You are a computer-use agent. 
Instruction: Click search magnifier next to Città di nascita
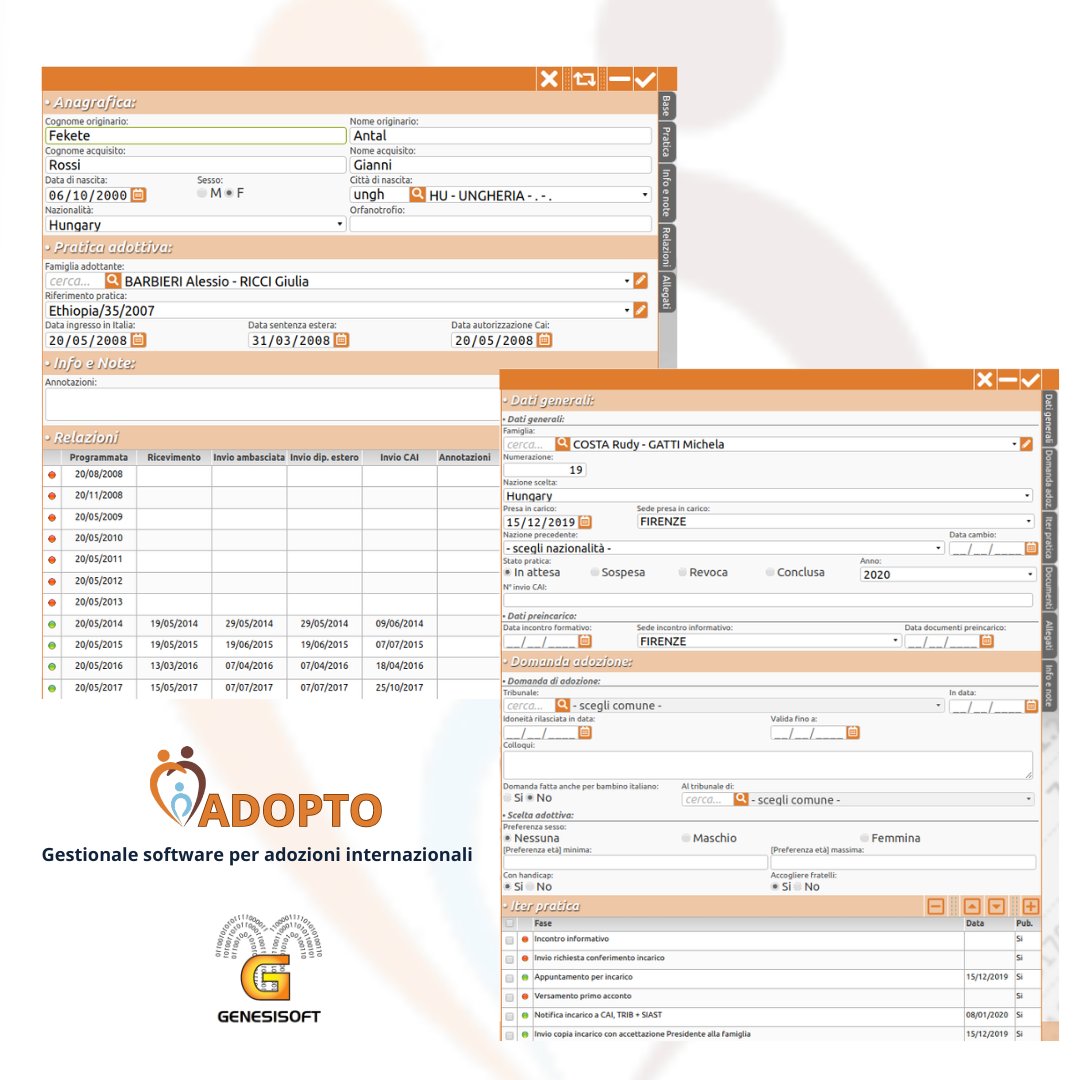coord(417,194)
